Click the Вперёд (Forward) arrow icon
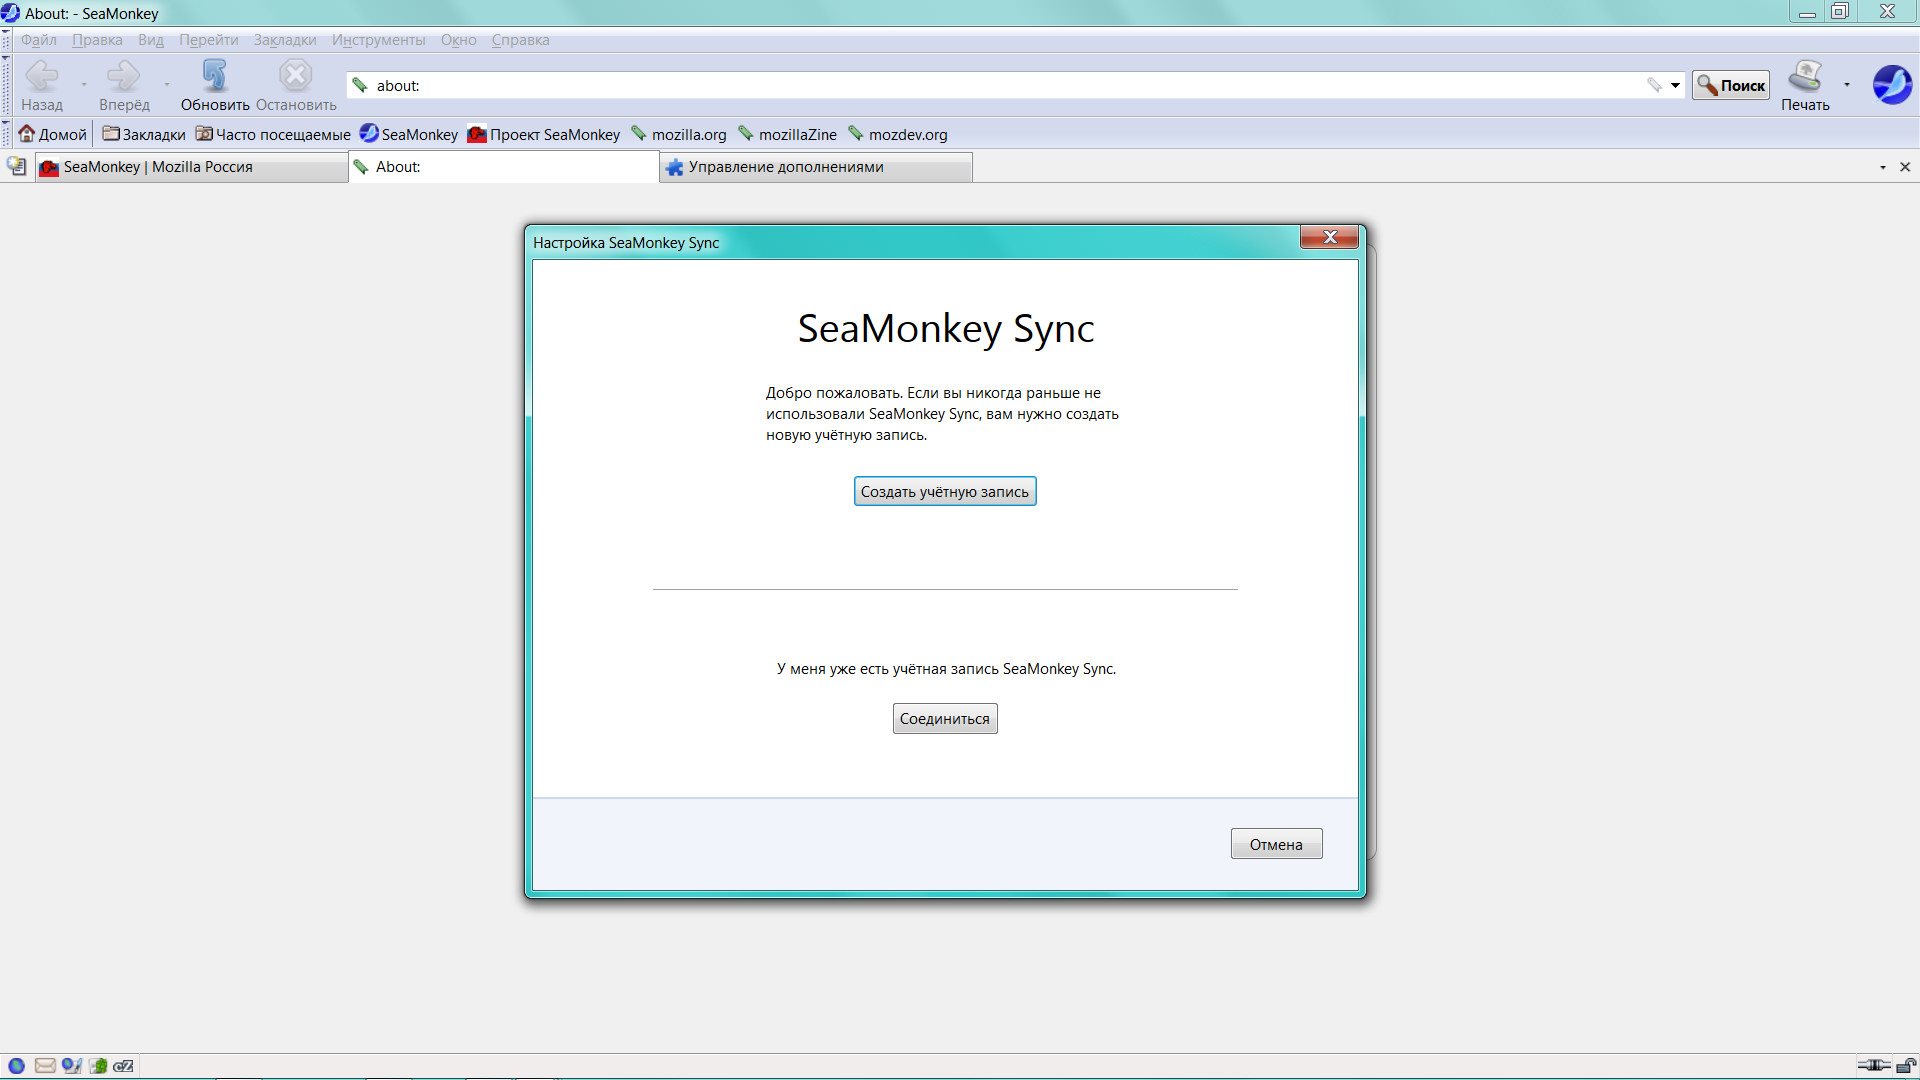Viewport: 1920px width, 1080px height. click(124, 76)
